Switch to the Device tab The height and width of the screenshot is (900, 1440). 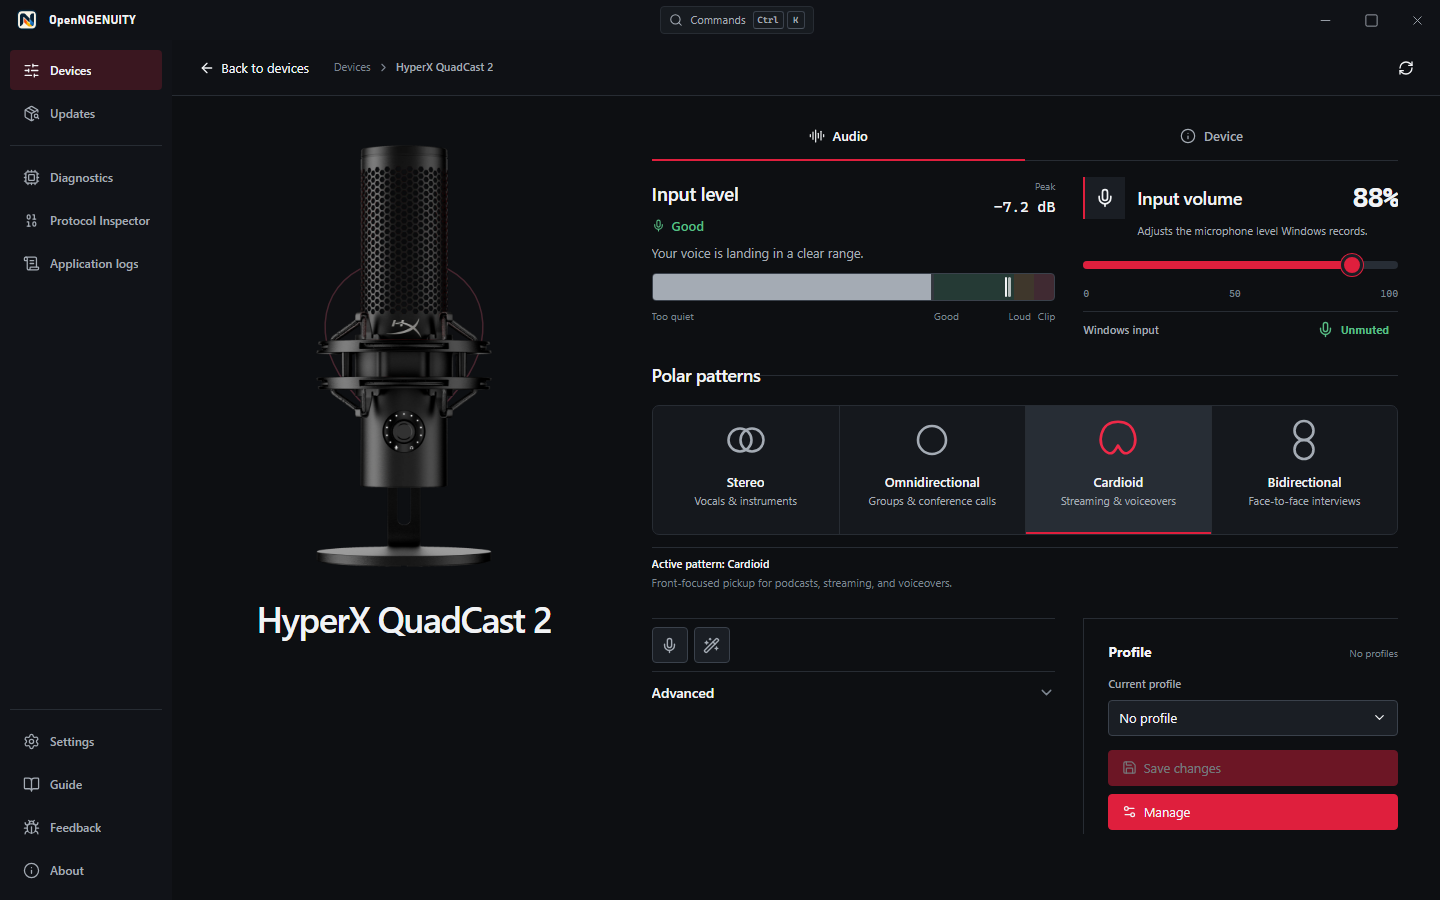pyautogui.click(x=1211, y=137)
